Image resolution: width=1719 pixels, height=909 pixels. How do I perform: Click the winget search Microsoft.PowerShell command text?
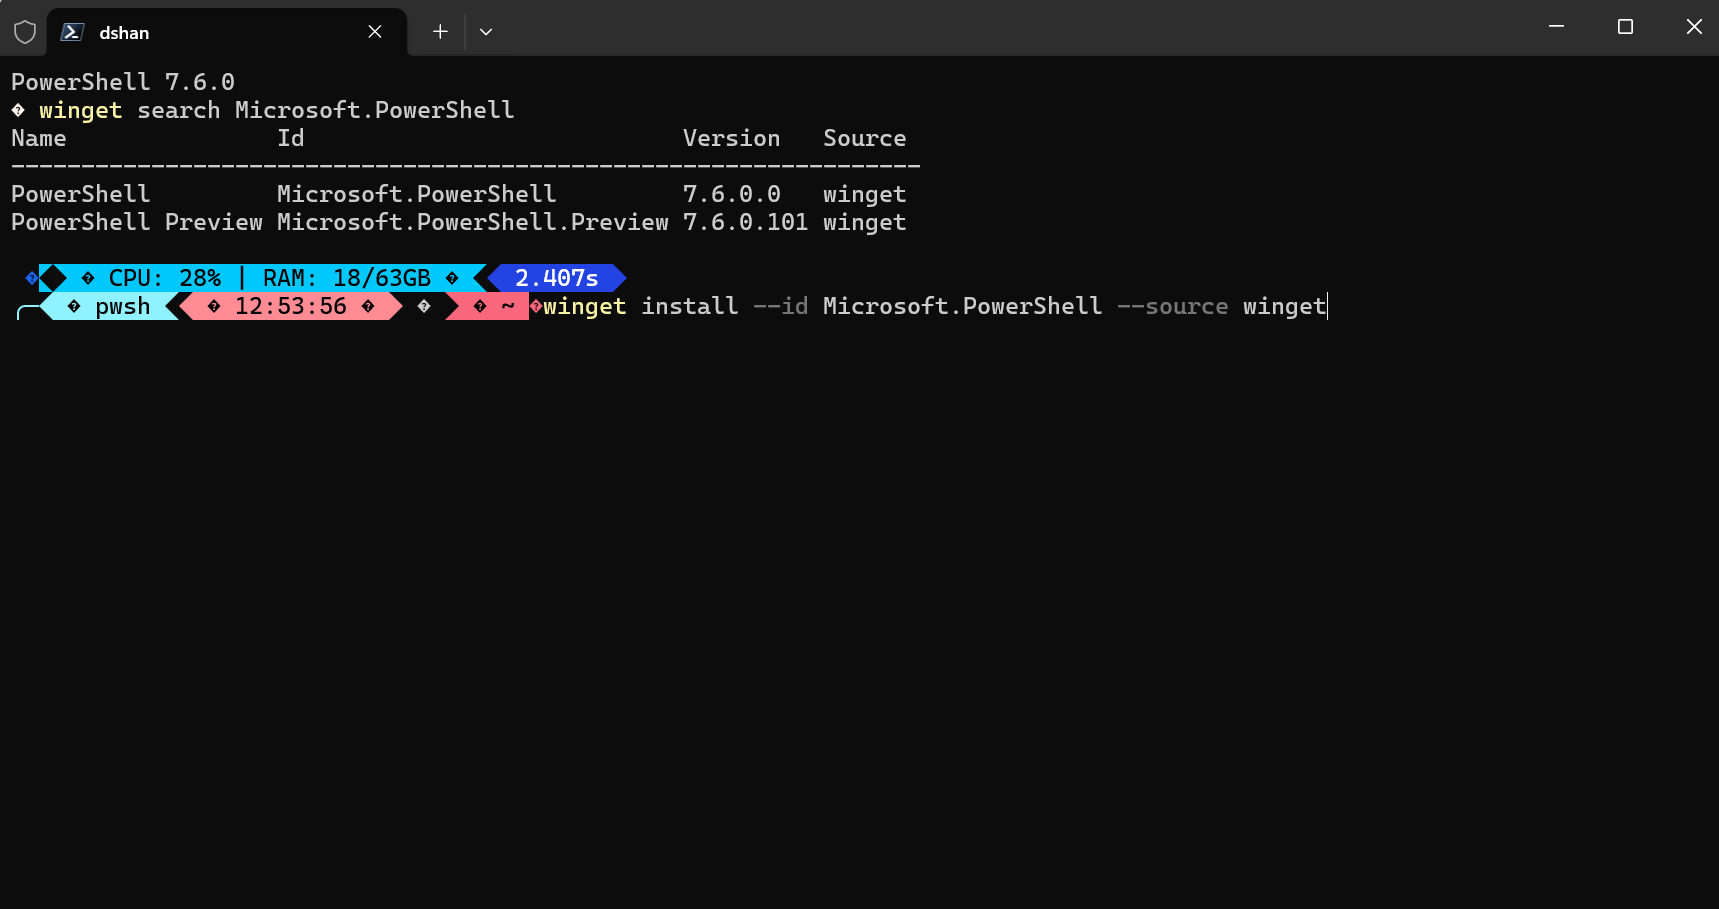(275, 110)
